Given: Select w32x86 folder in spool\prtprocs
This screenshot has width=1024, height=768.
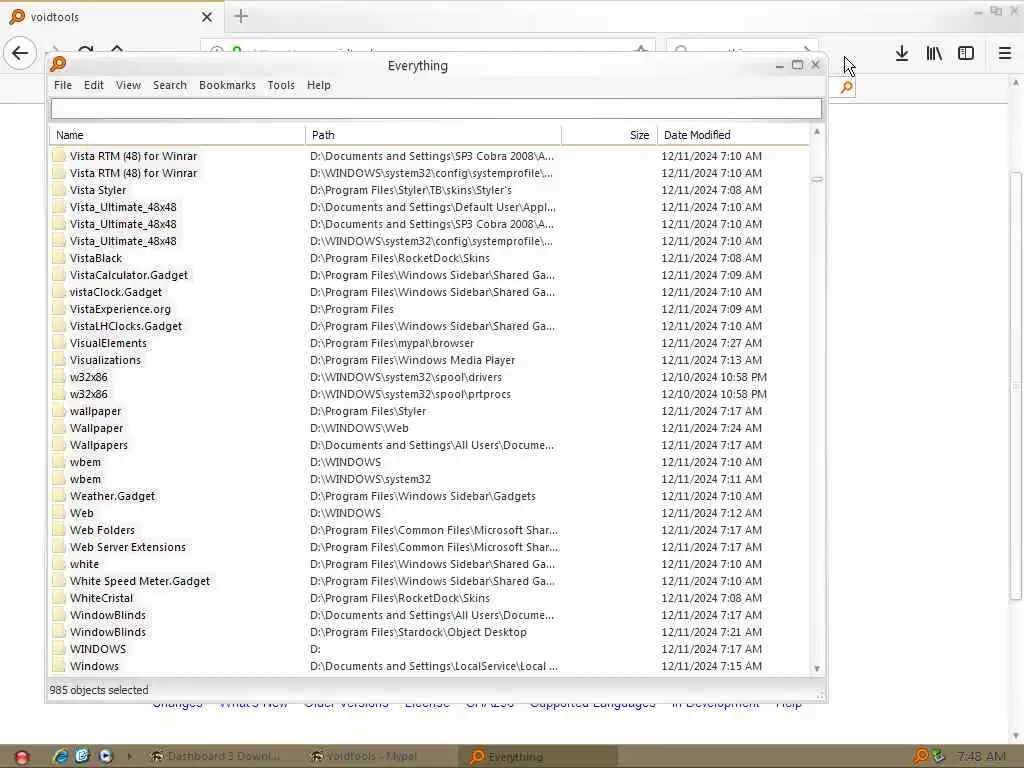Looking at the screenshot, I should click(x=430, y=394).
